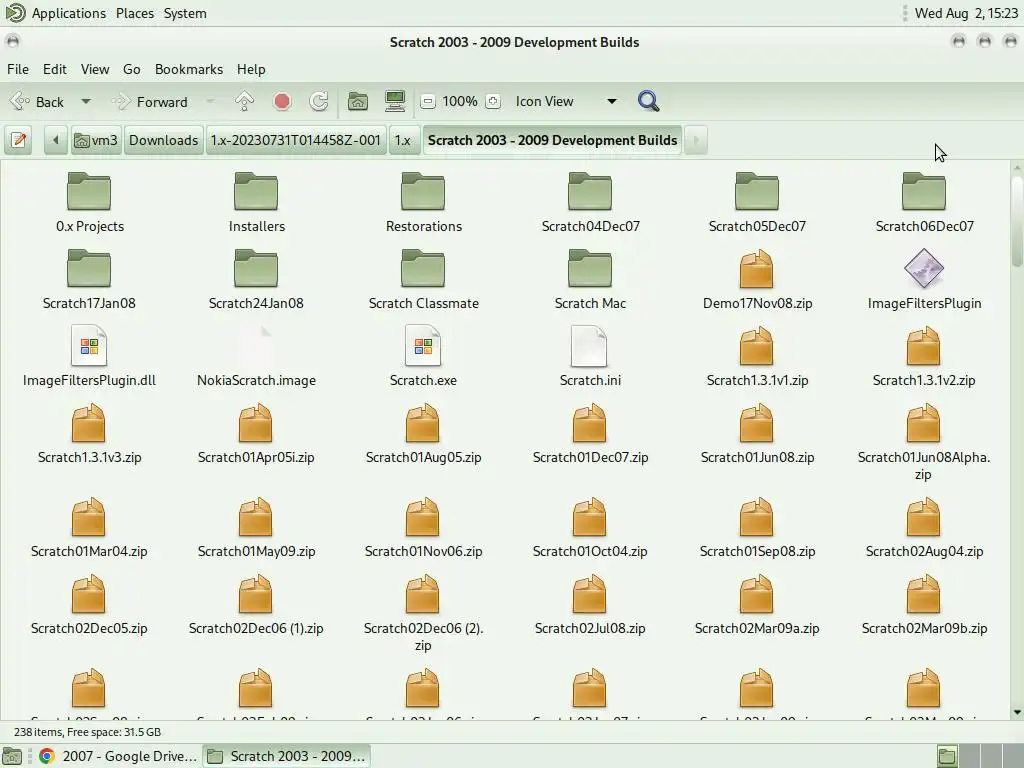Open the View menu

(95, 69)
